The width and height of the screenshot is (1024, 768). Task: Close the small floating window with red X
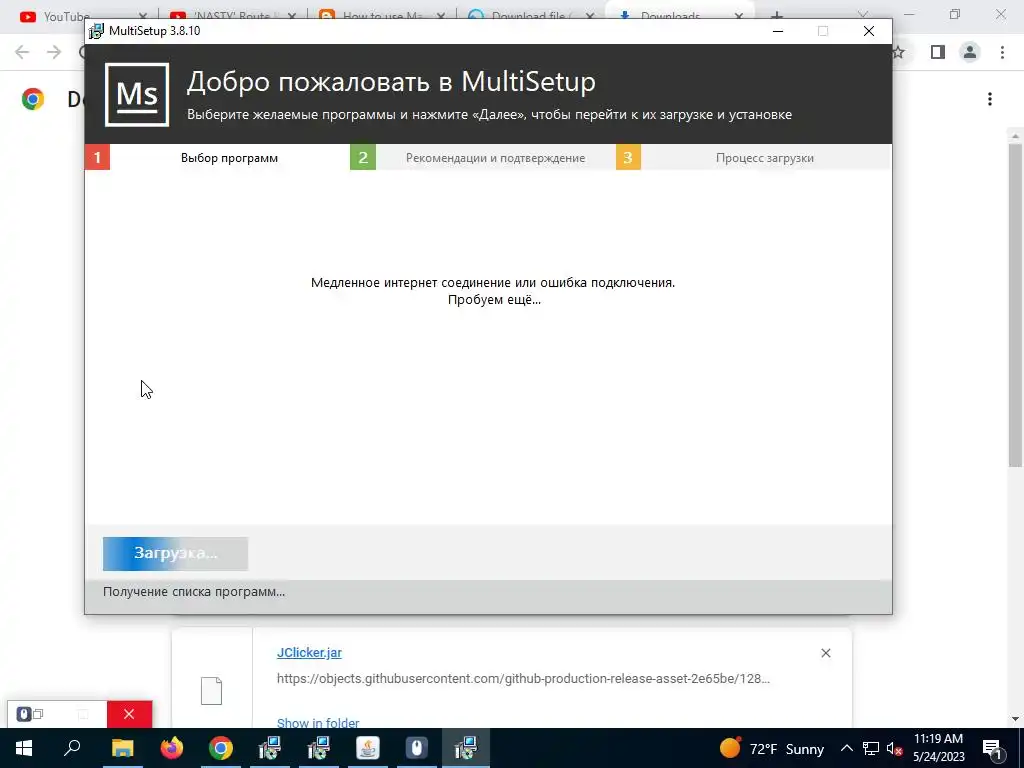129,714
